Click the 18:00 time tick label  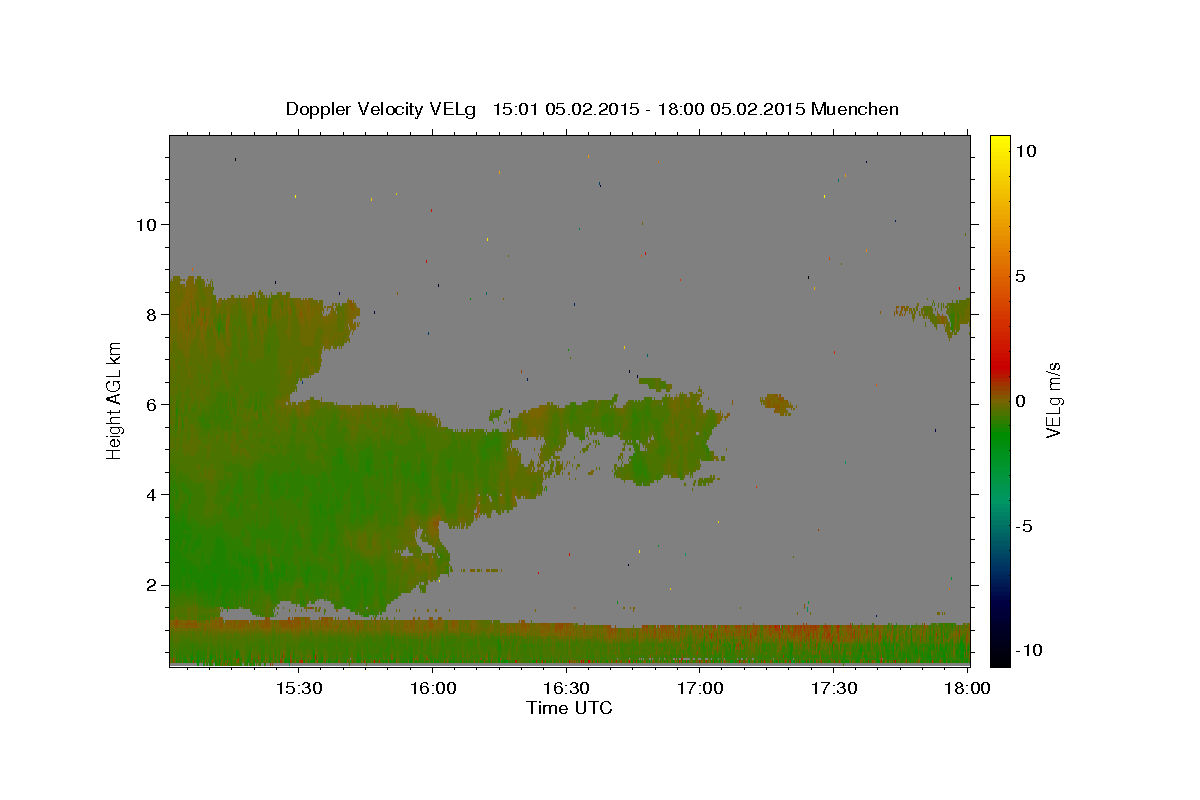tap(967, 688)
